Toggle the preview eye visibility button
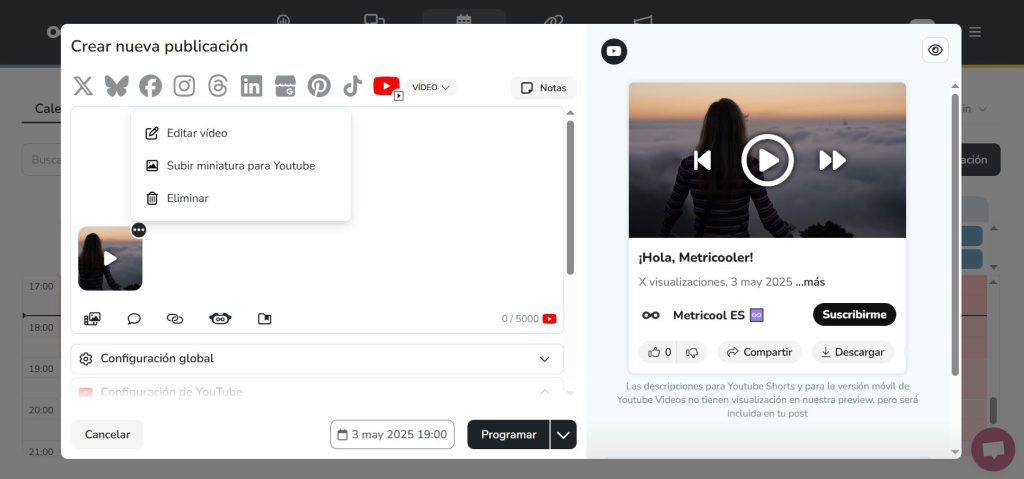Image resolution: width=1024 pixels, height=479 pixels. tap(935, 50)
